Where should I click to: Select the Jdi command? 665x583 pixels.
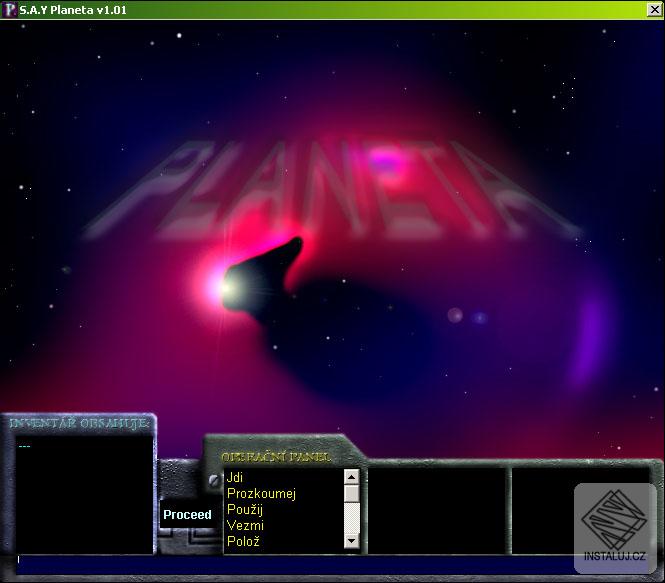[235, 477]
